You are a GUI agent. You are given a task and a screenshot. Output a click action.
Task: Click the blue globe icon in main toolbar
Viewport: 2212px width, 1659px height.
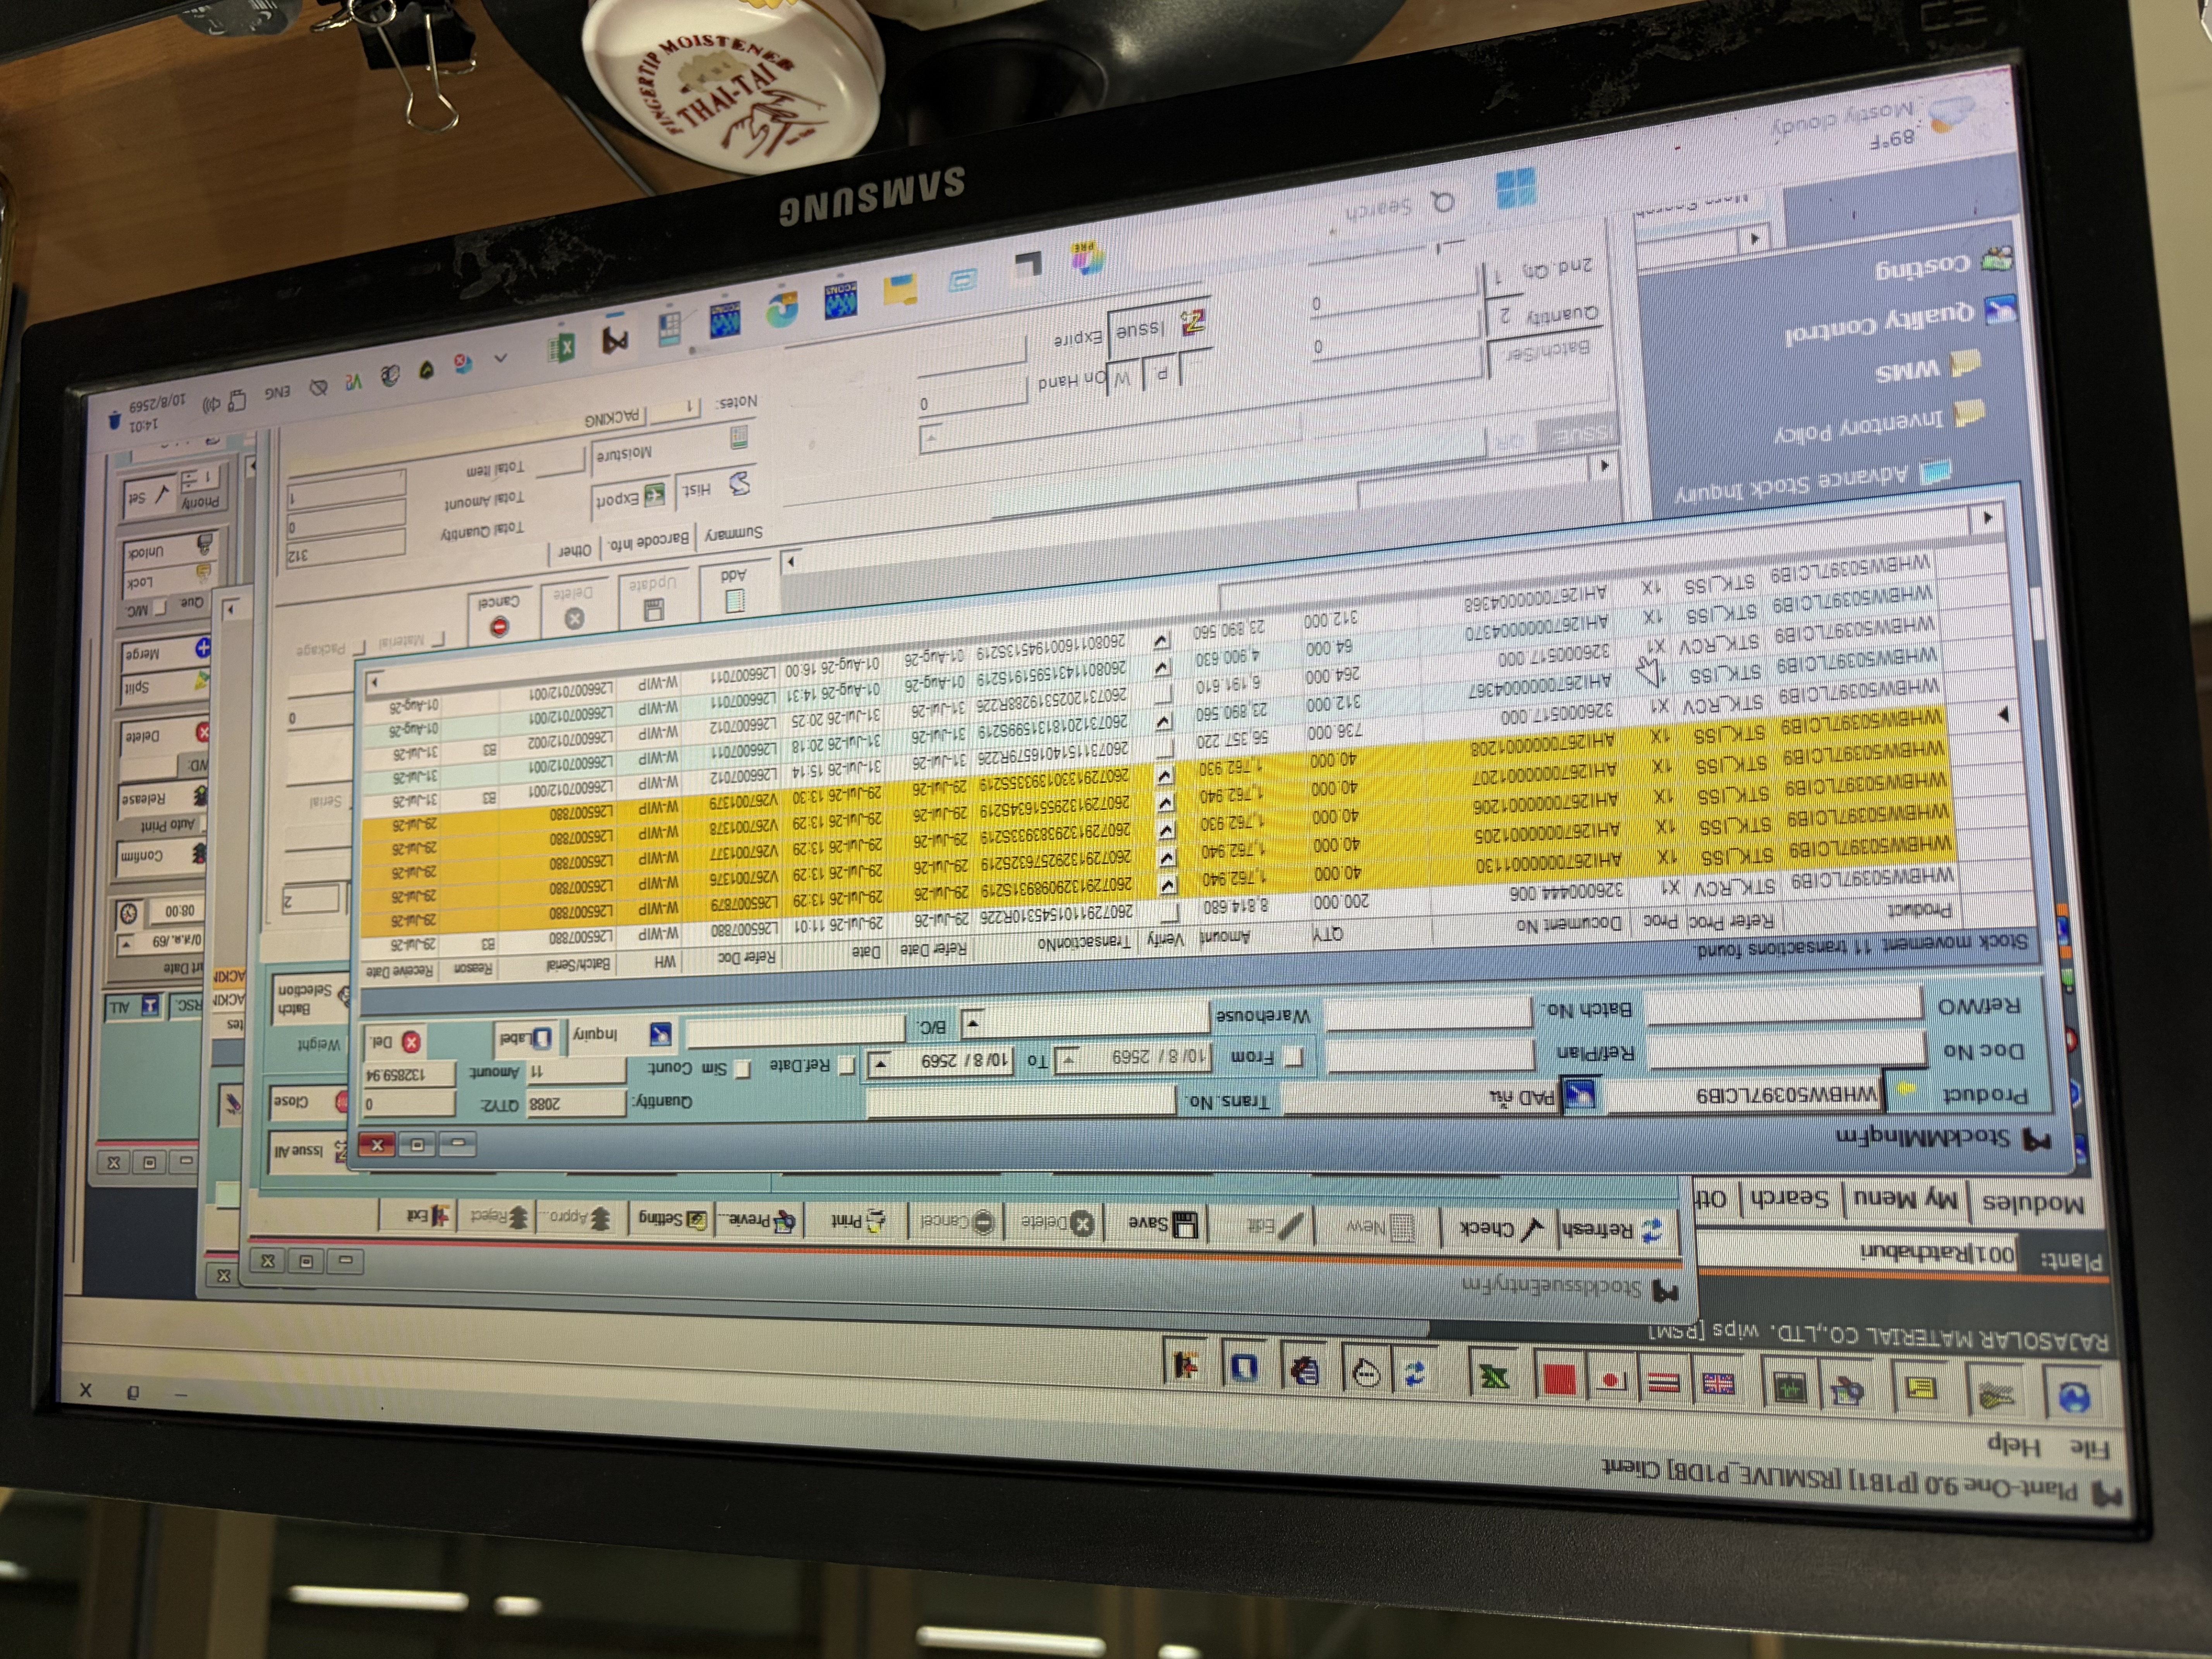pyautogui.click(x=2074, y=1398)
